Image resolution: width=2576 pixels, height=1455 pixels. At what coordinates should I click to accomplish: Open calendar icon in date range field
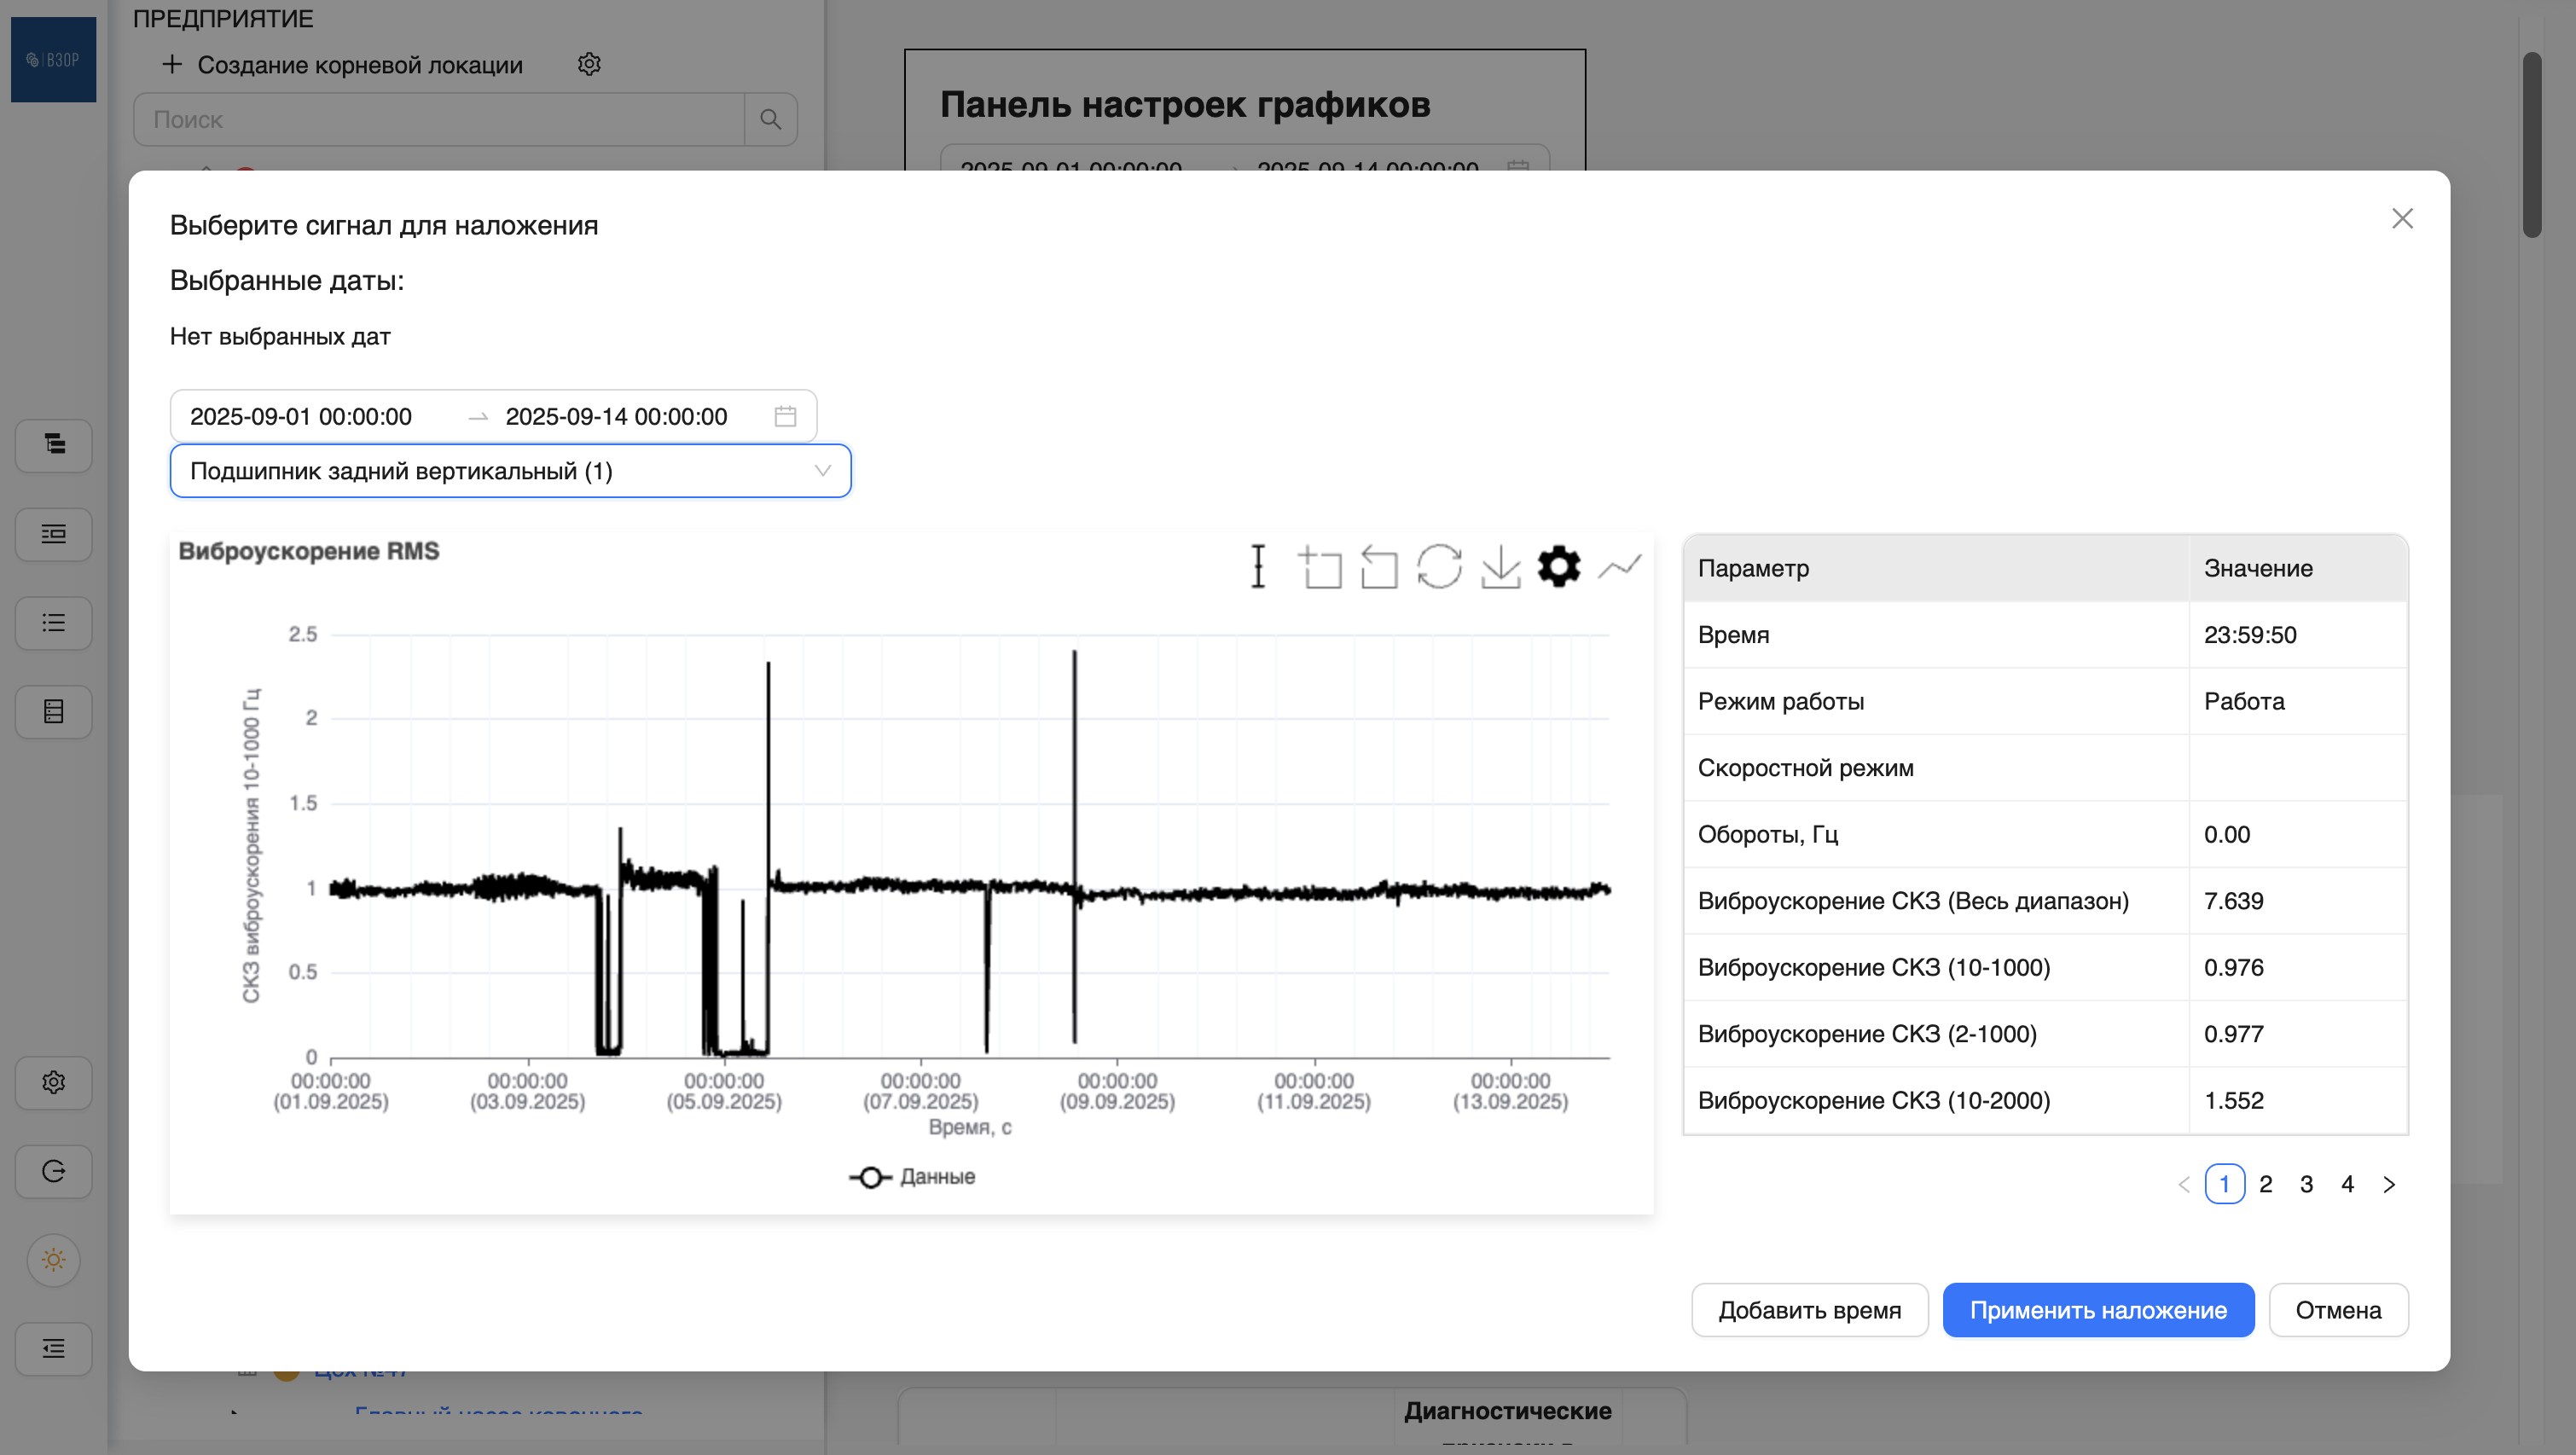pyautogui.click(x=785, y=416)
